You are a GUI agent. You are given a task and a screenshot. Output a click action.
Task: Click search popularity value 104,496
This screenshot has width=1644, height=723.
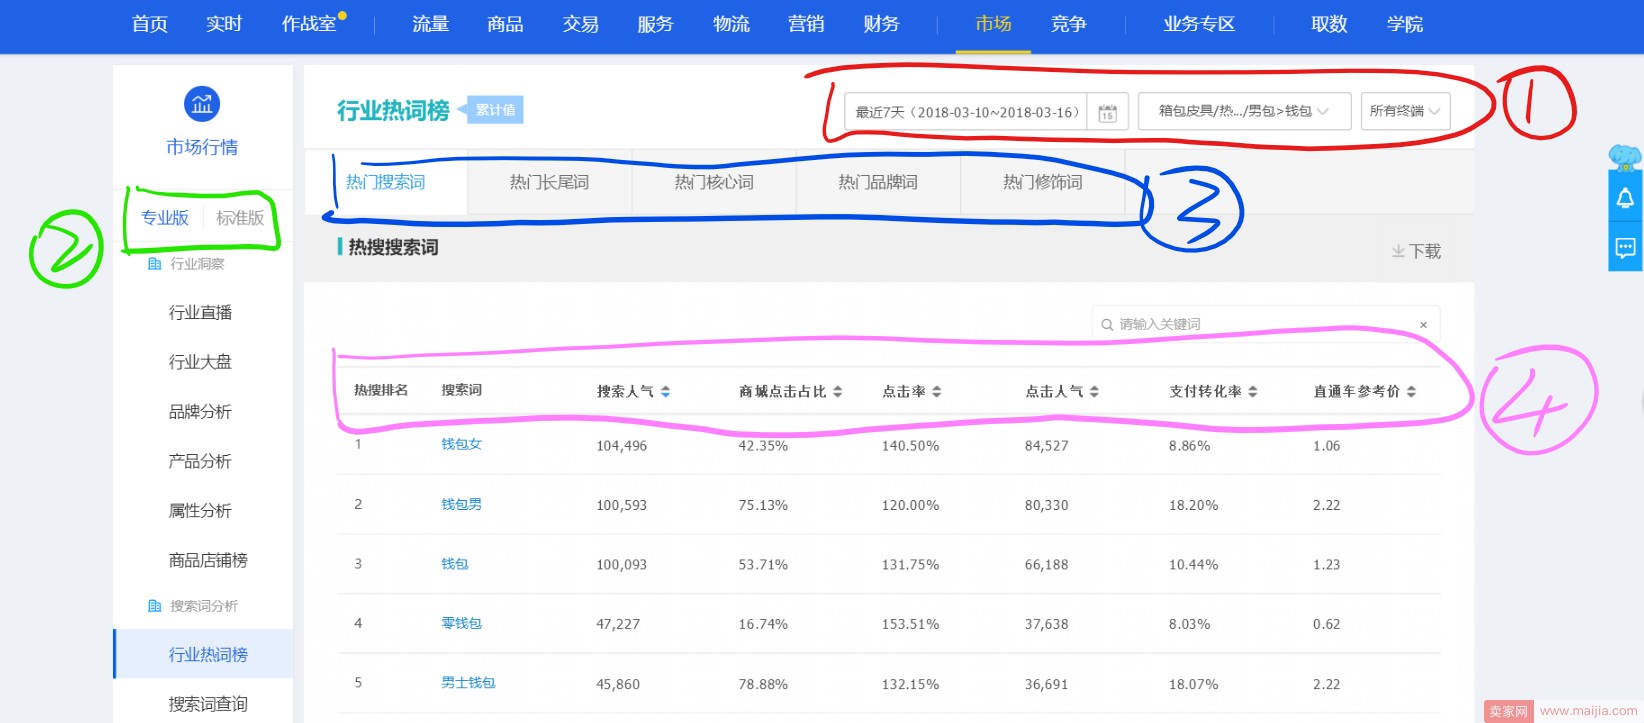[622, 446]
